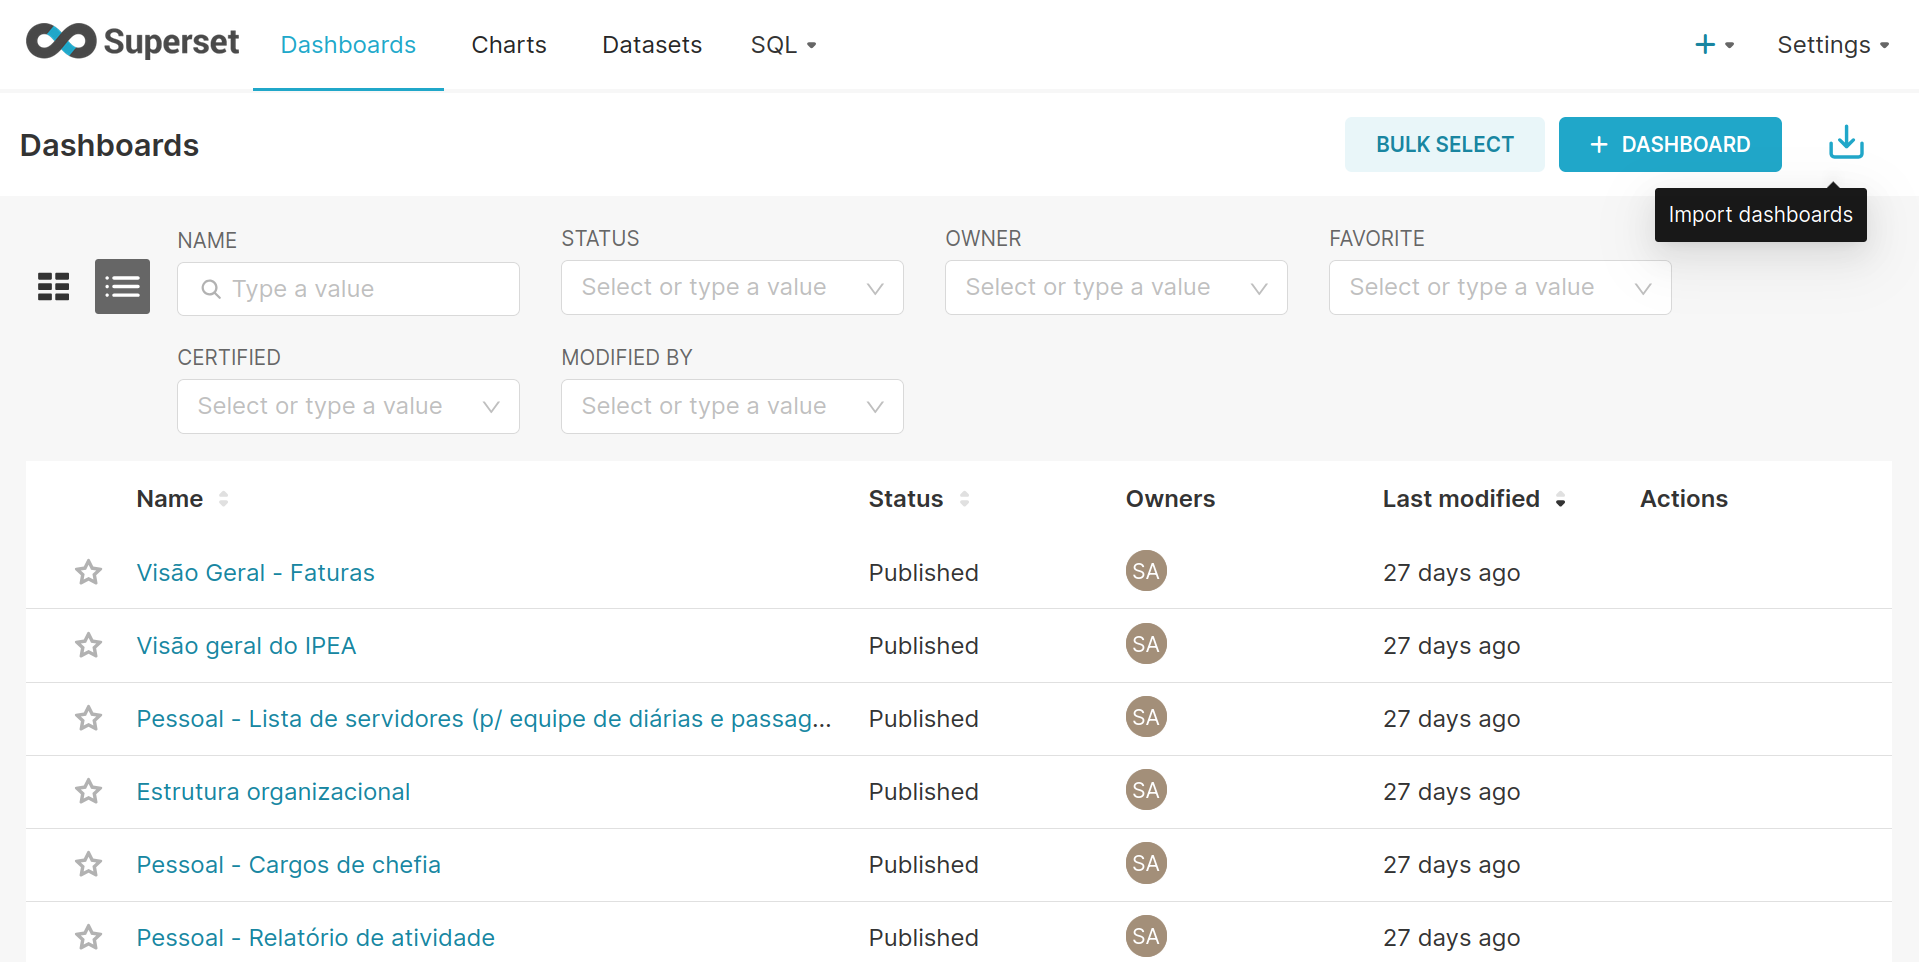Star the Visão geral do IPEA dashboard

[x=89, y=645]
